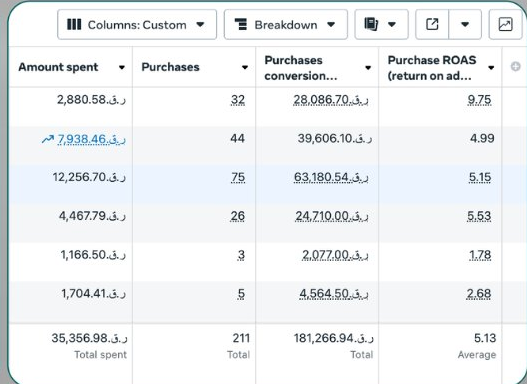Viewport: 527px width, 384px height.
Task: Click the total purchases 211
Action: (241, 338)
